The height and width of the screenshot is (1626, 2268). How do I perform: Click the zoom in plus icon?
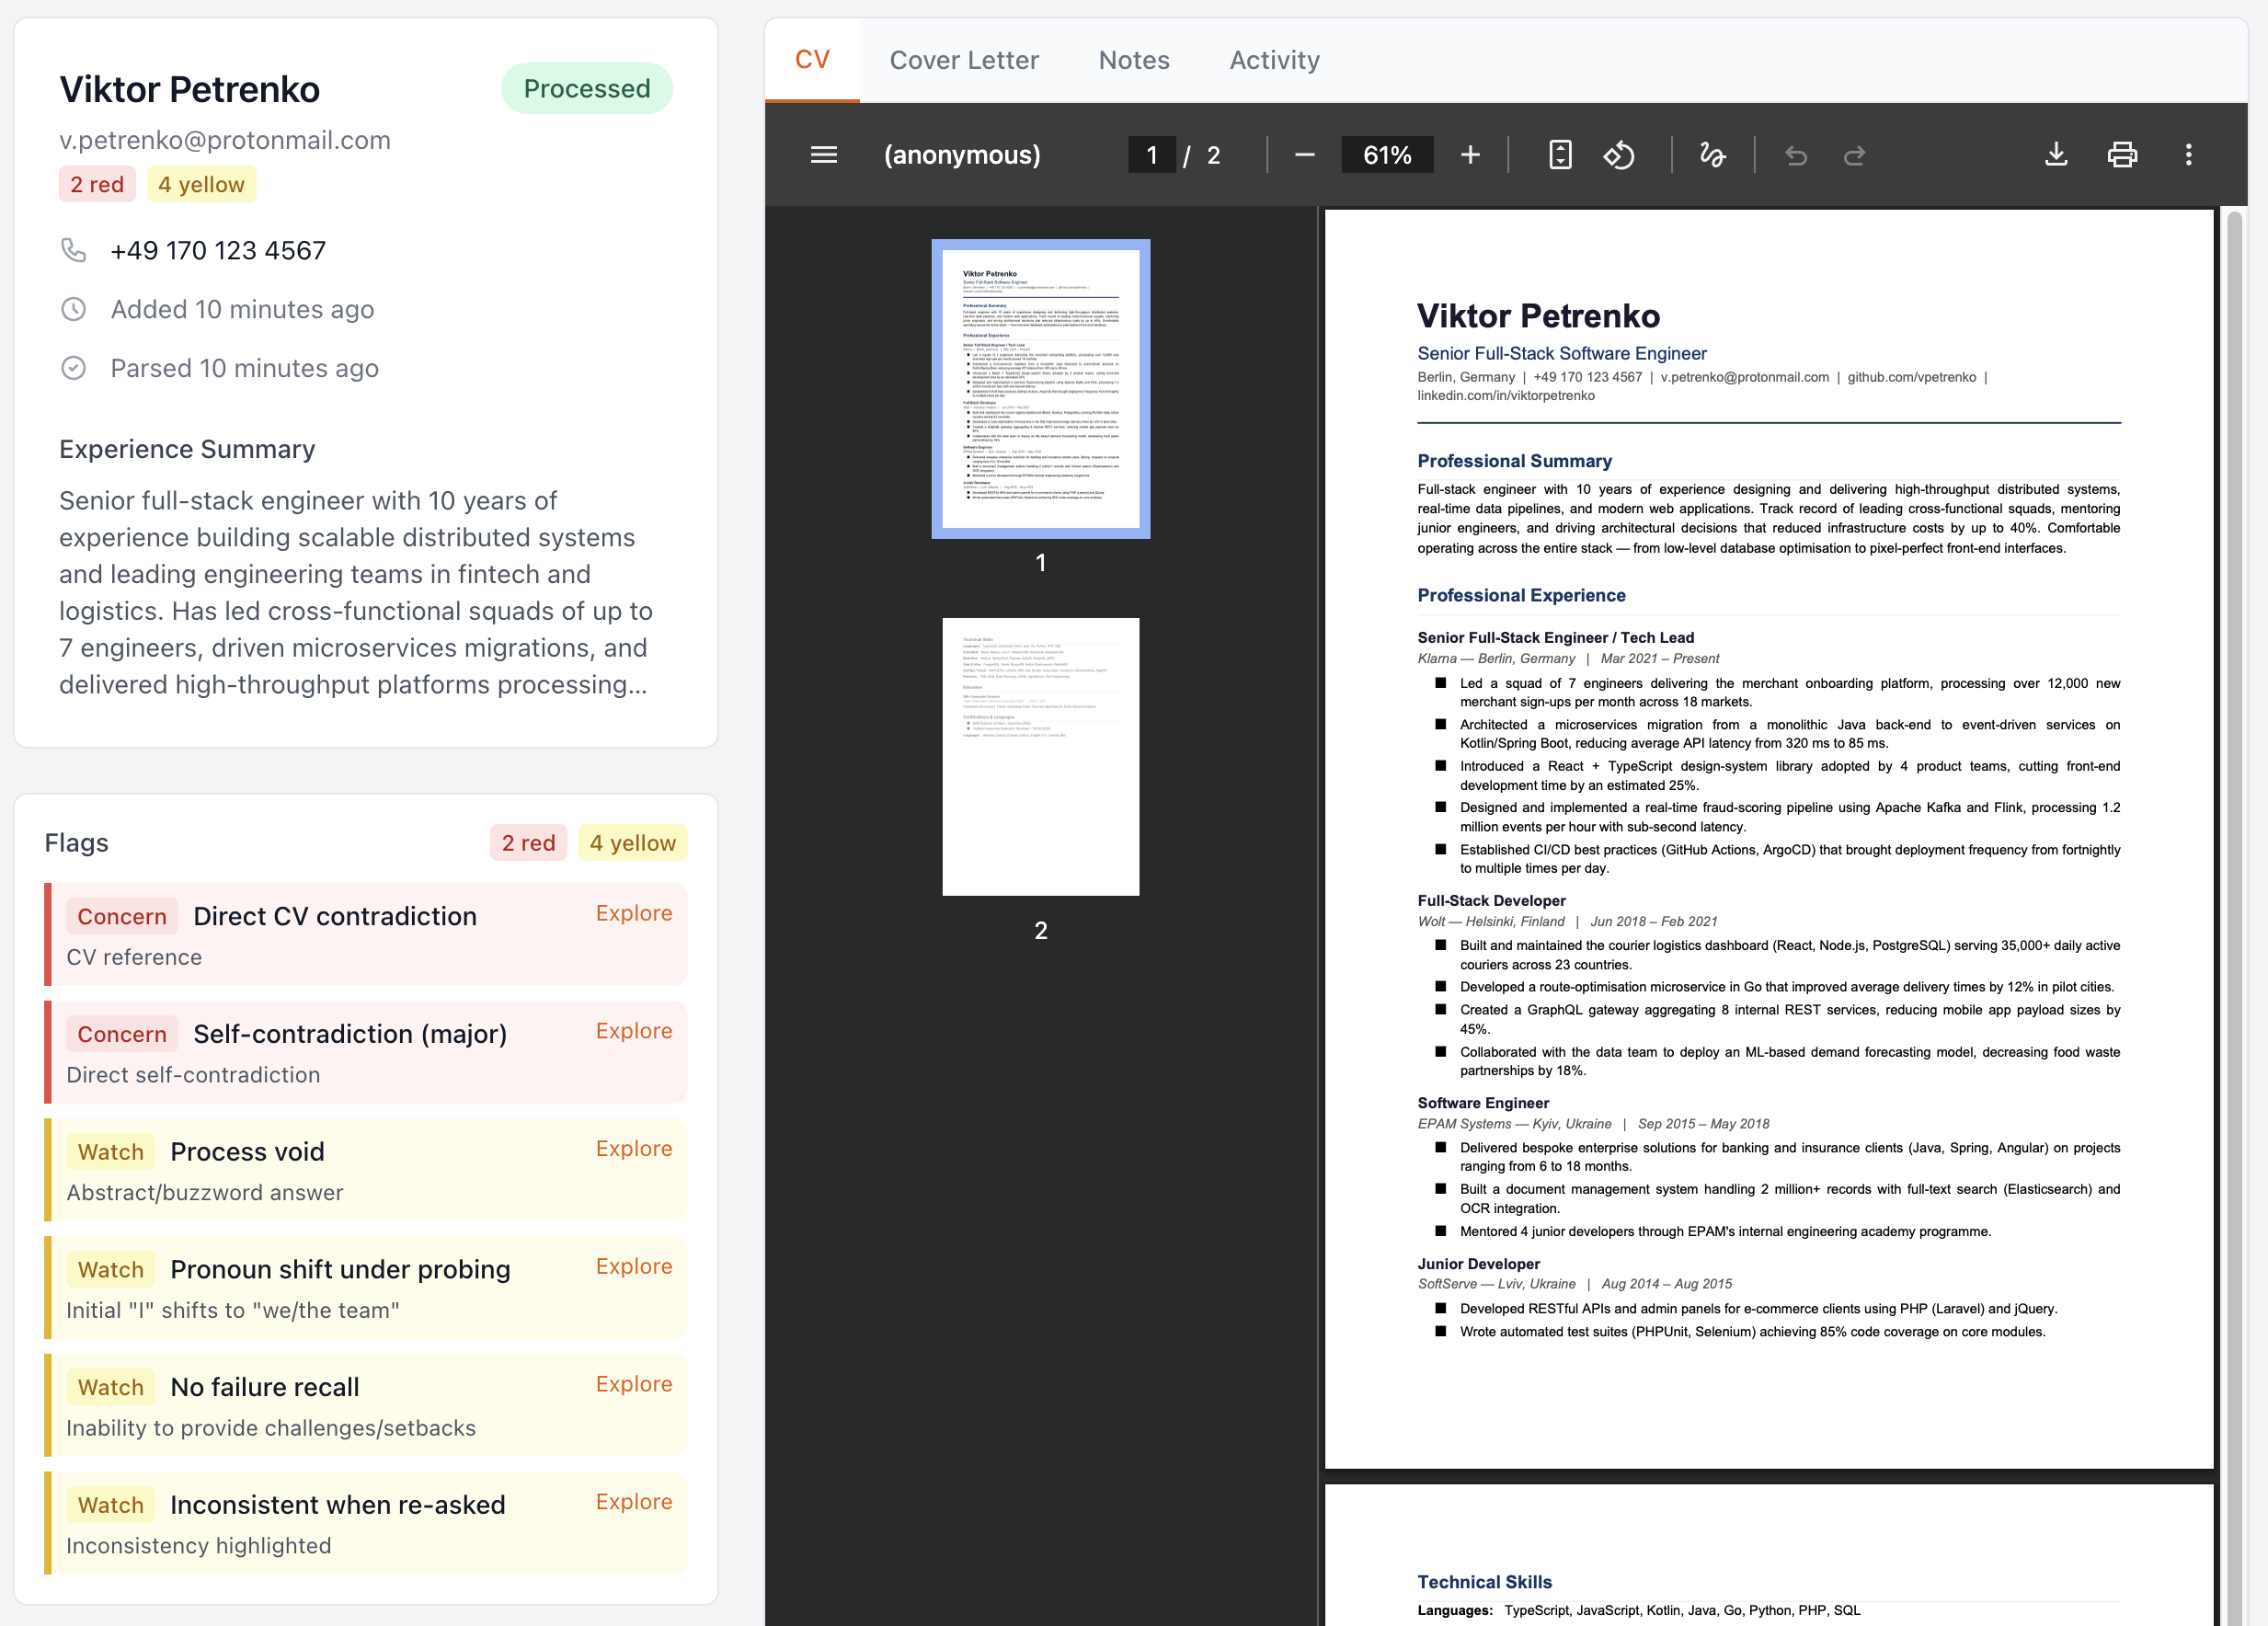tap(1470, 155)
